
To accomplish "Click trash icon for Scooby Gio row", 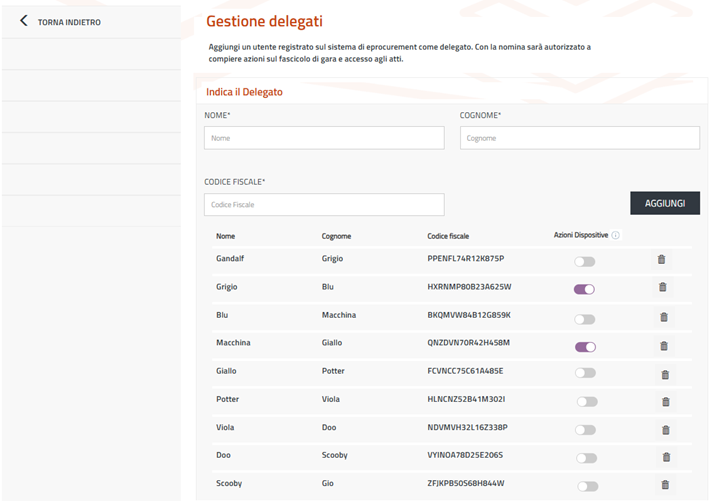I will coord(665,485).
